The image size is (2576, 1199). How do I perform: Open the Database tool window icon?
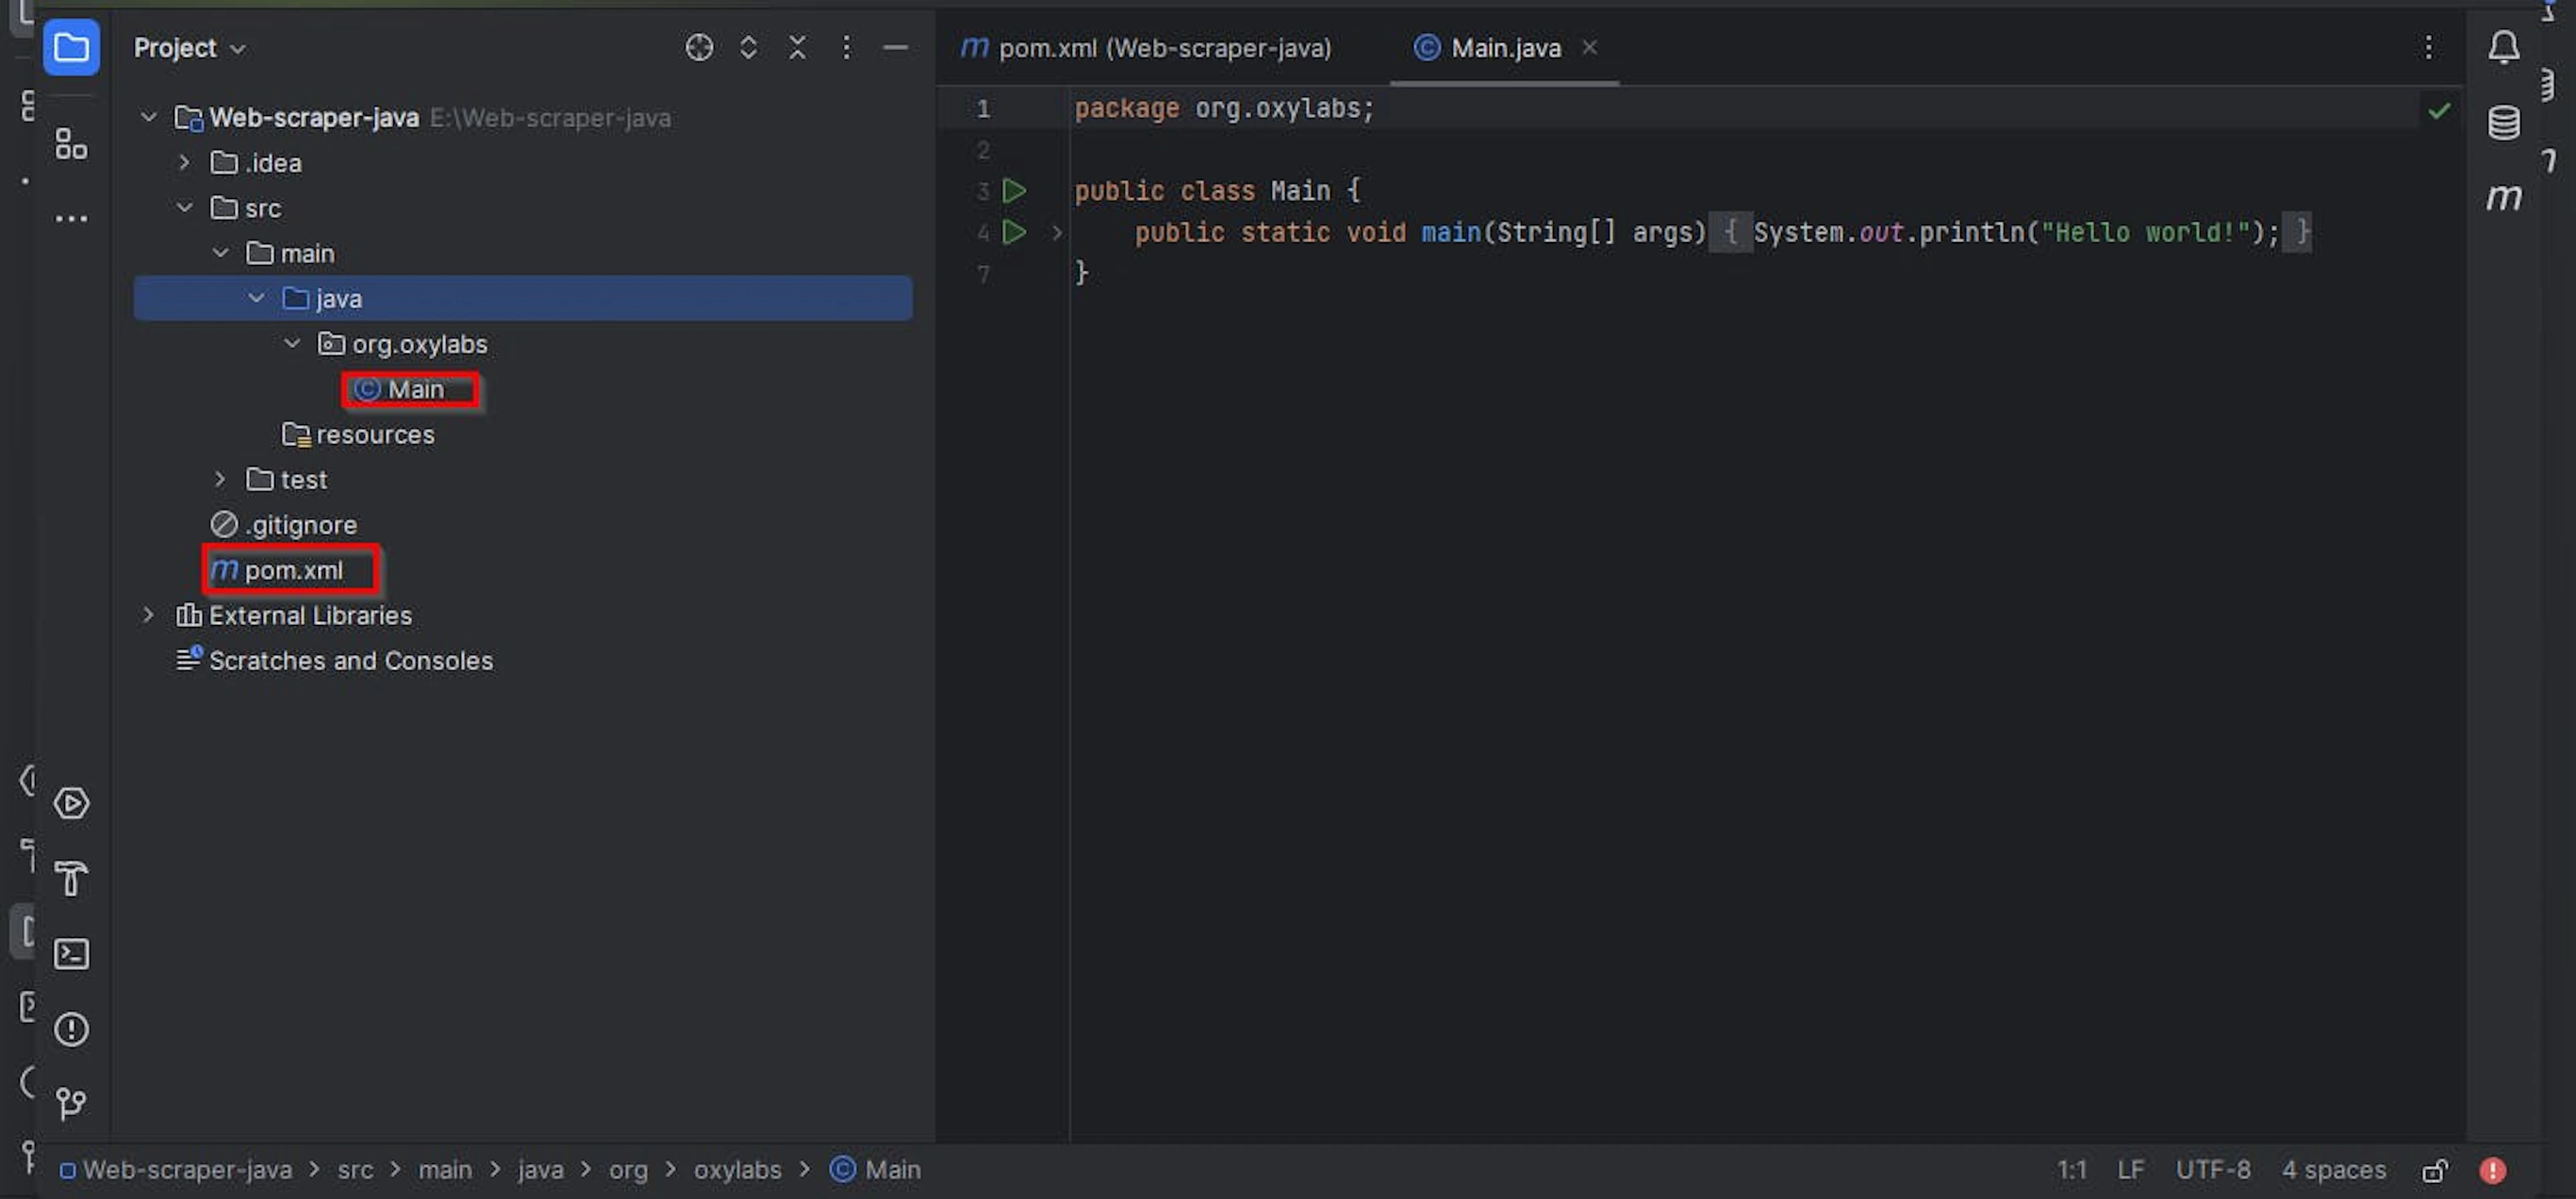point(2503,122)
